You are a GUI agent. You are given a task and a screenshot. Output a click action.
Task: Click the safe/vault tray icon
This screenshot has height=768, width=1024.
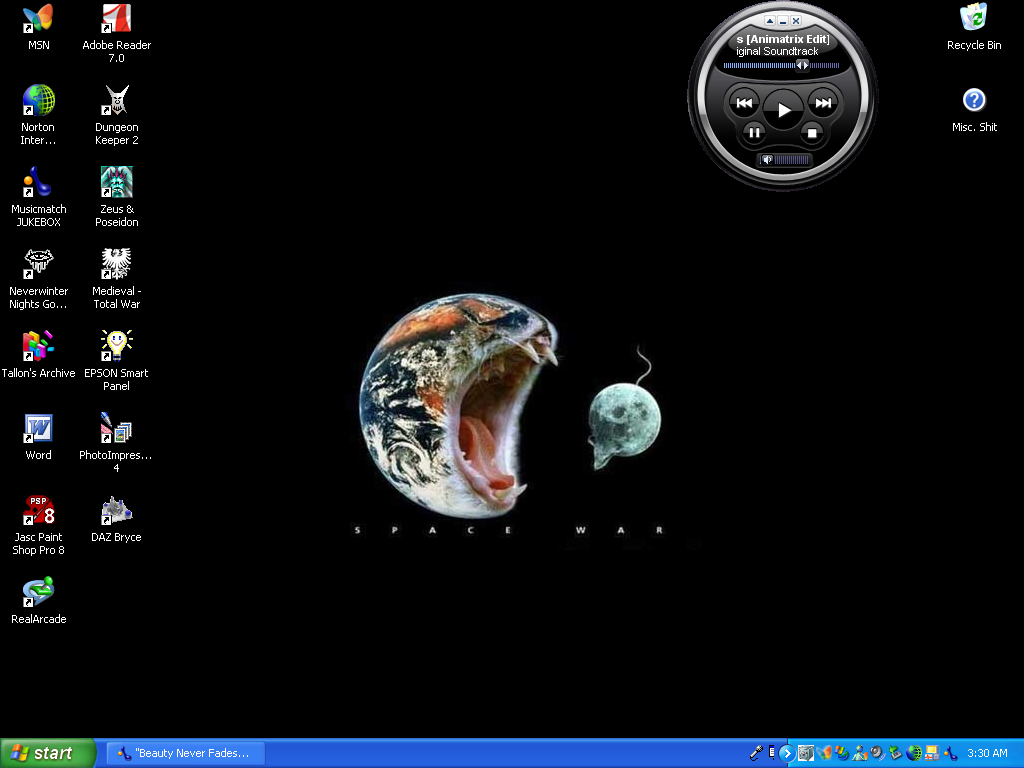[806, 754]
